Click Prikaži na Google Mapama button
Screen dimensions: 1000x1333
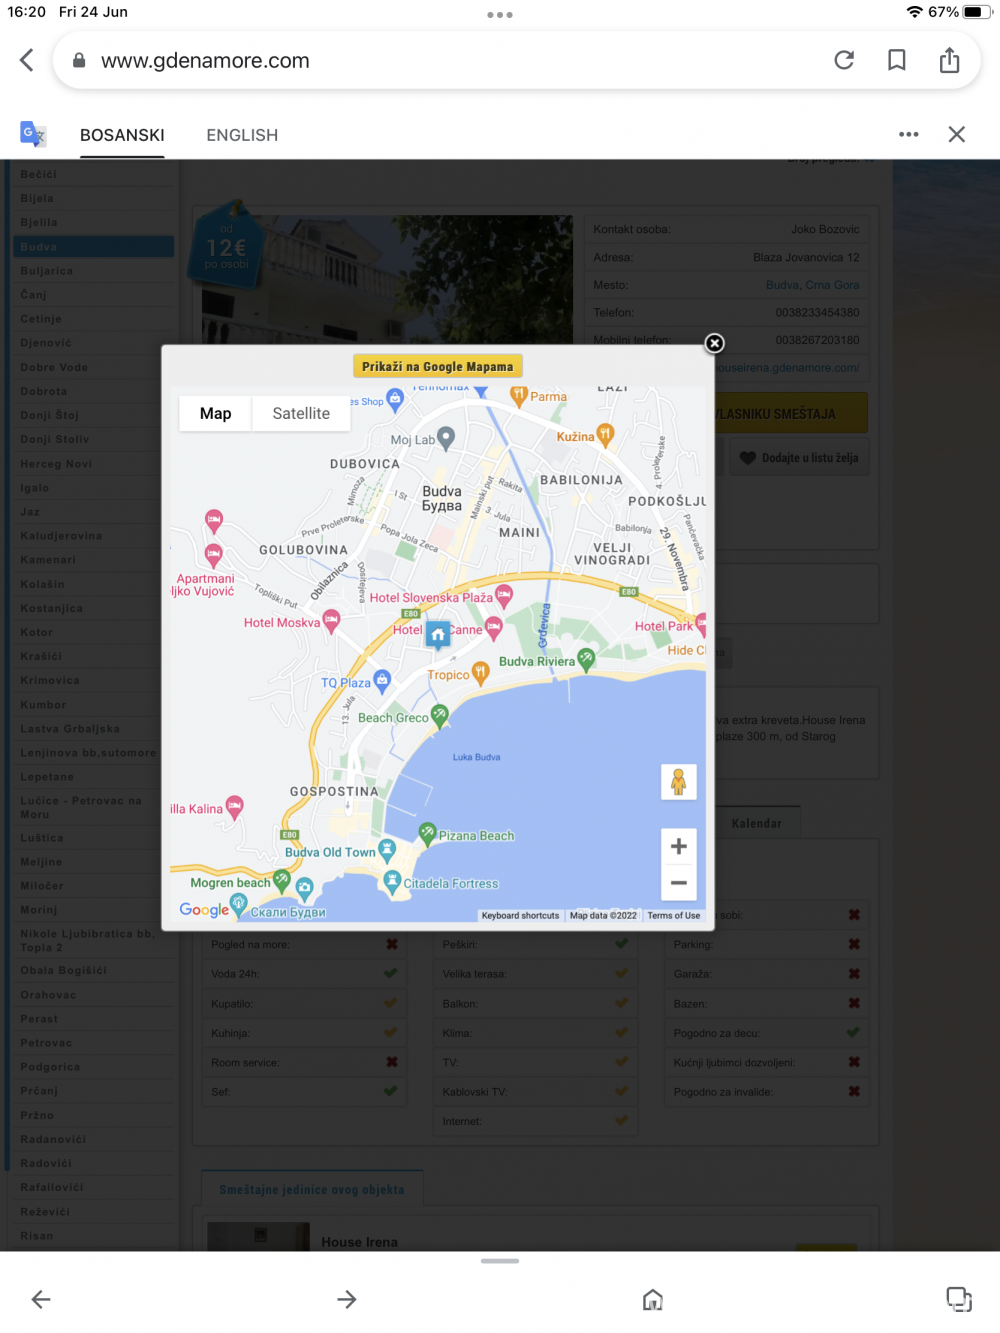tap(437, 366)
